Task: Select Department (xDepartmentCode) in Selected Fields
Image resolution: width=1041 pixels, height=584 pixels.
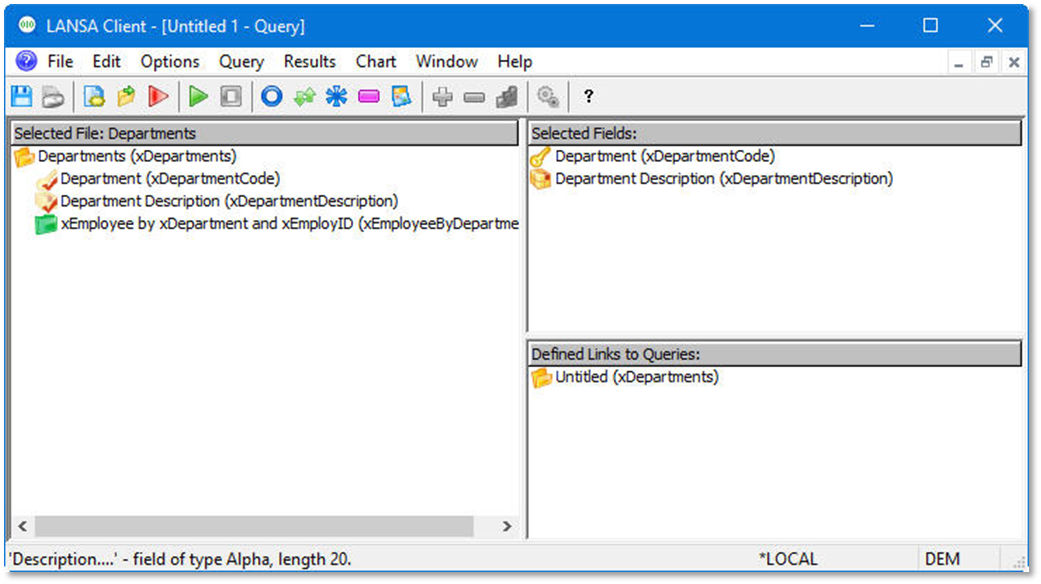Action: (665, 156)
